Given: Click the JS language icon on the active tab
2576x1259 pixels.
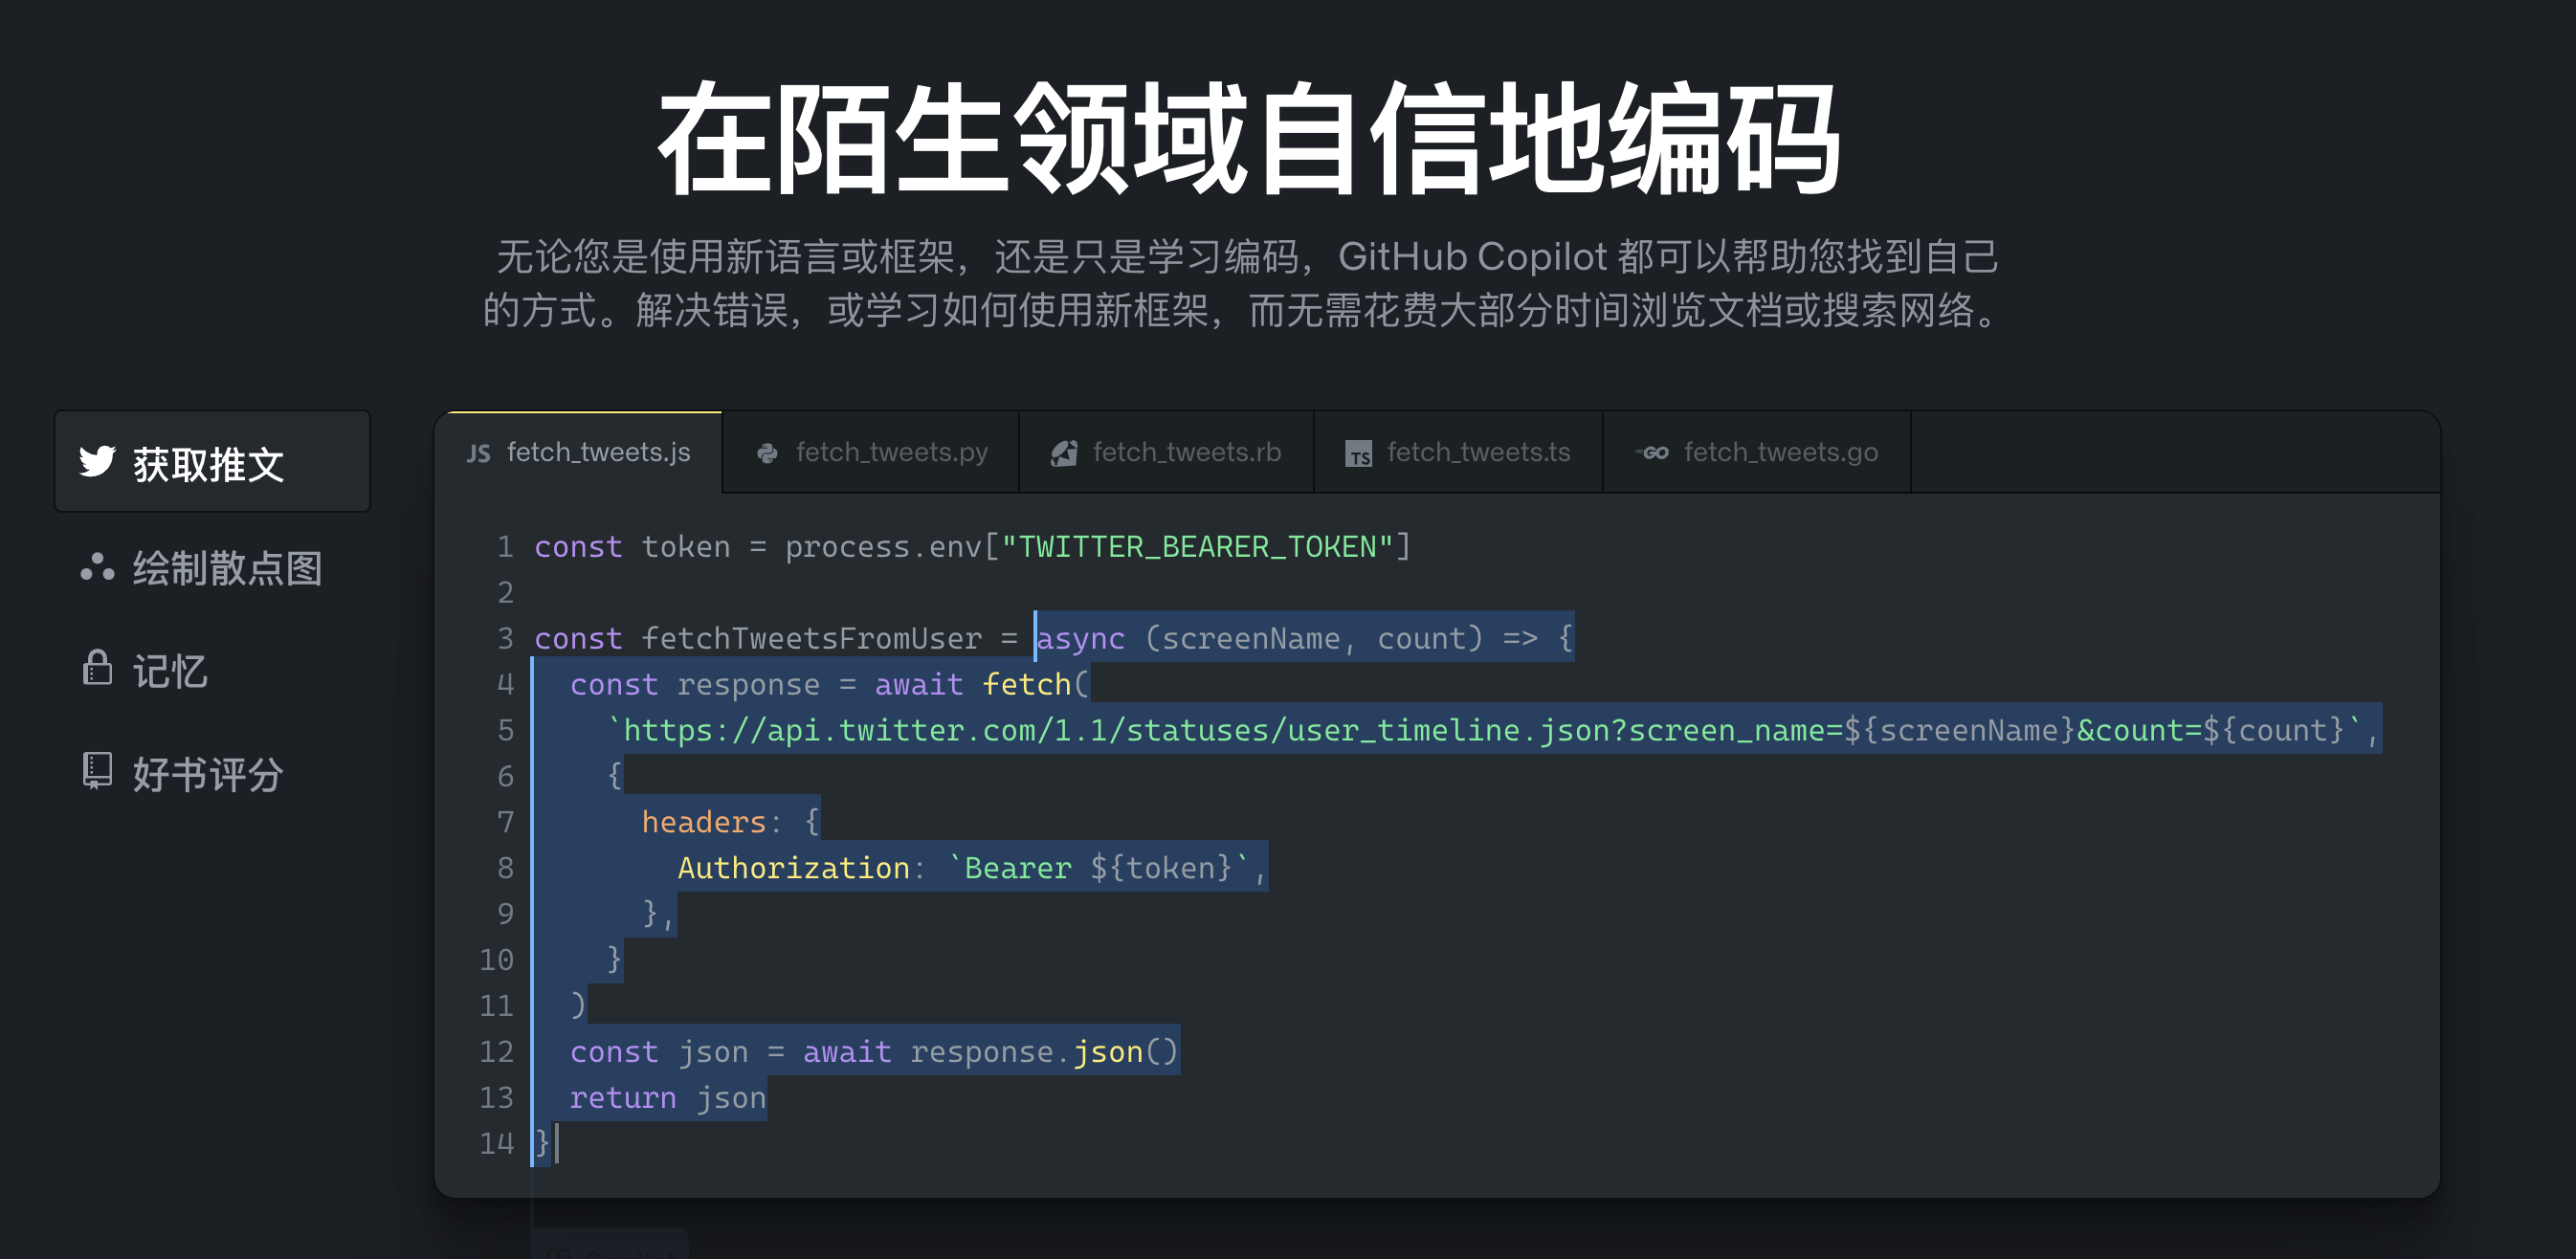Looking at the screenshot, I should [478, 452].
